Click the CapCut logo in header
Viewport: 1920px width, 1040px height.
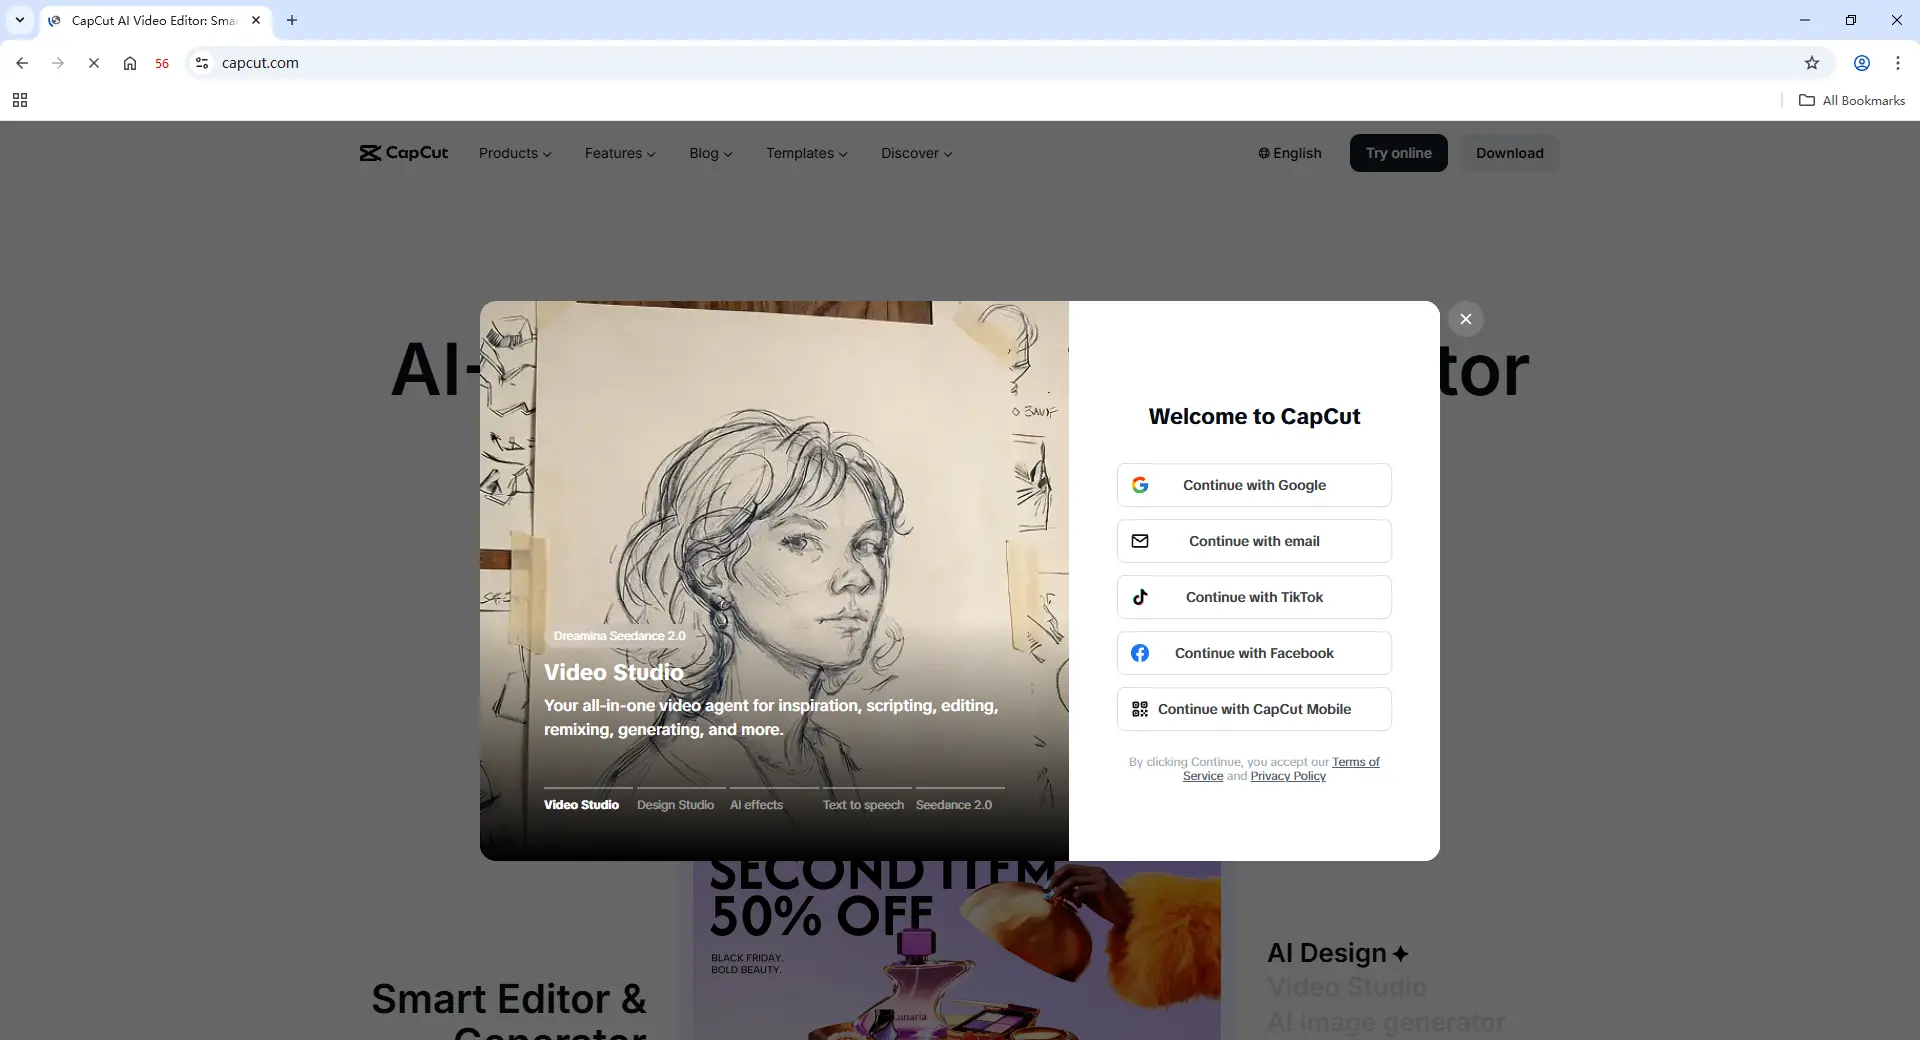(x=404, y=153)
